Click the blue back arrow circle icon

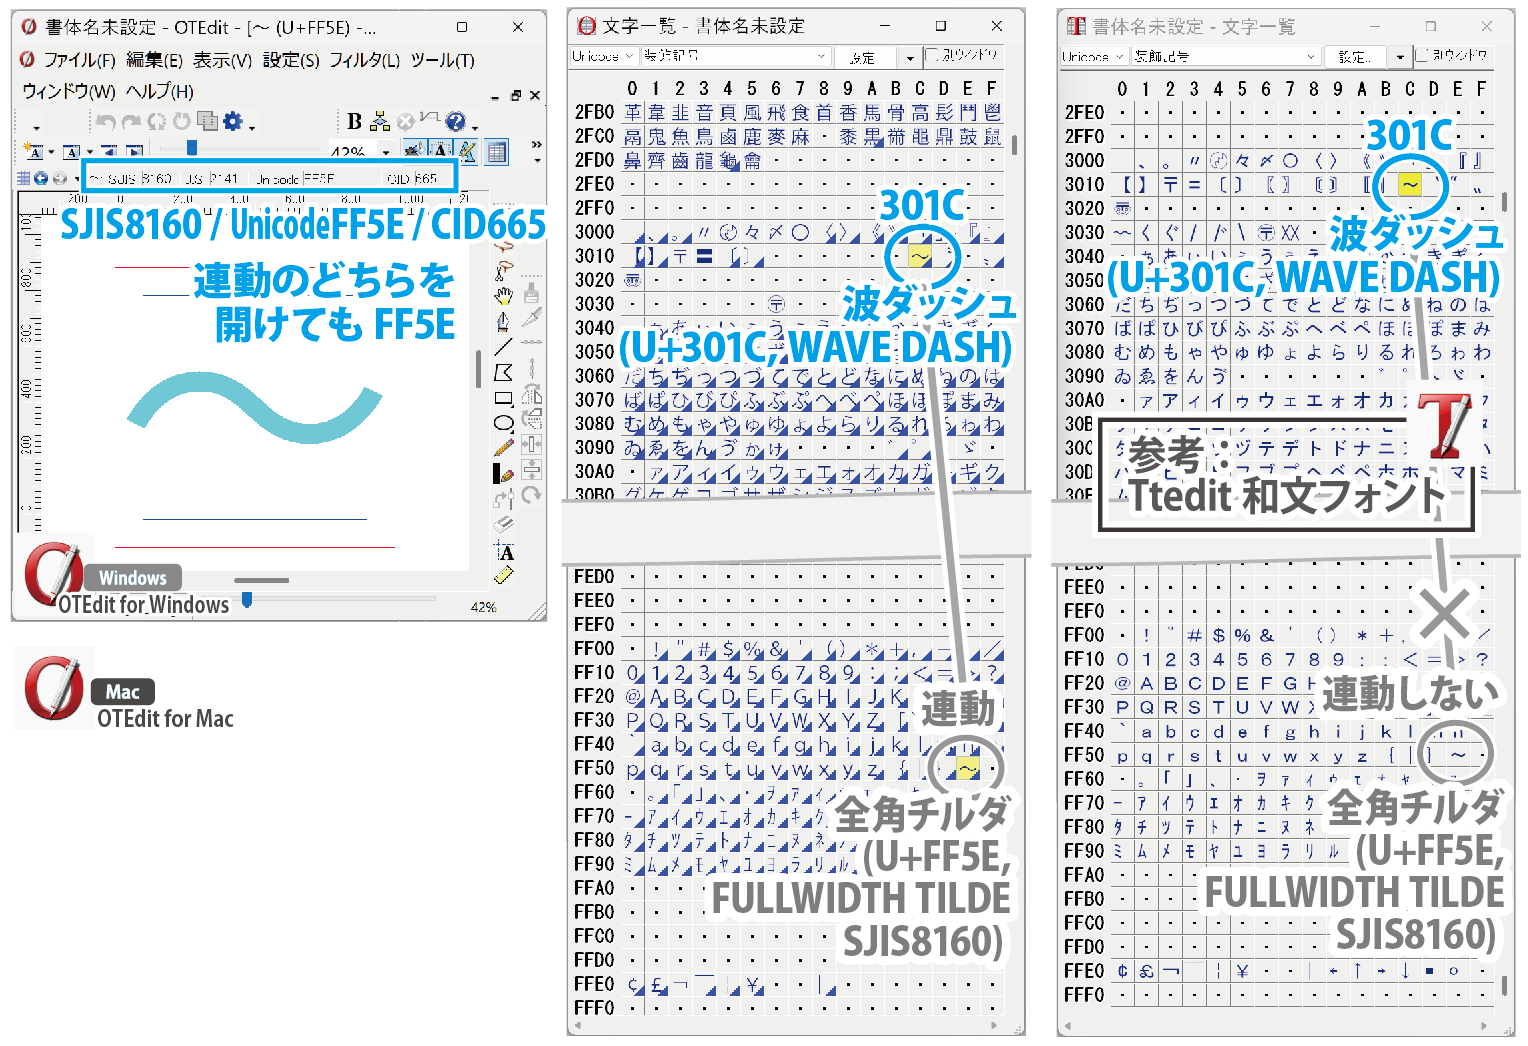[41, 178]
